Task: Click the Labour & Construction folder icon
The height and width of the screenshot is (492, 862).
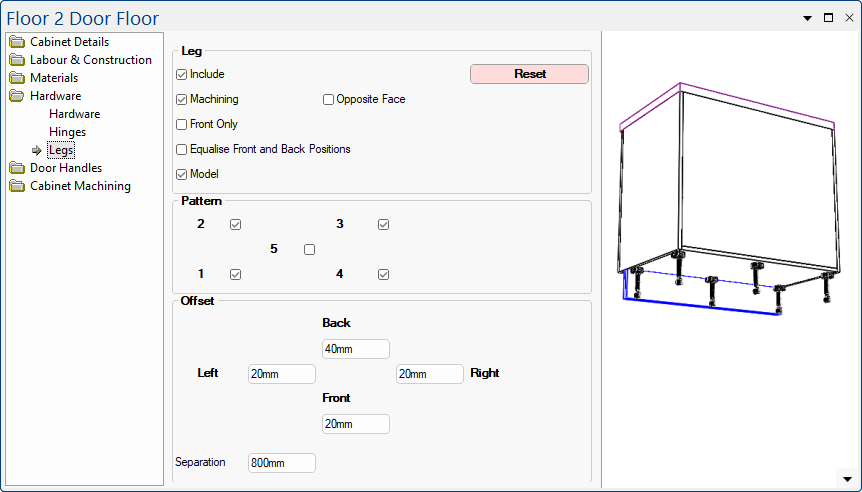Action: coord(17,60)
